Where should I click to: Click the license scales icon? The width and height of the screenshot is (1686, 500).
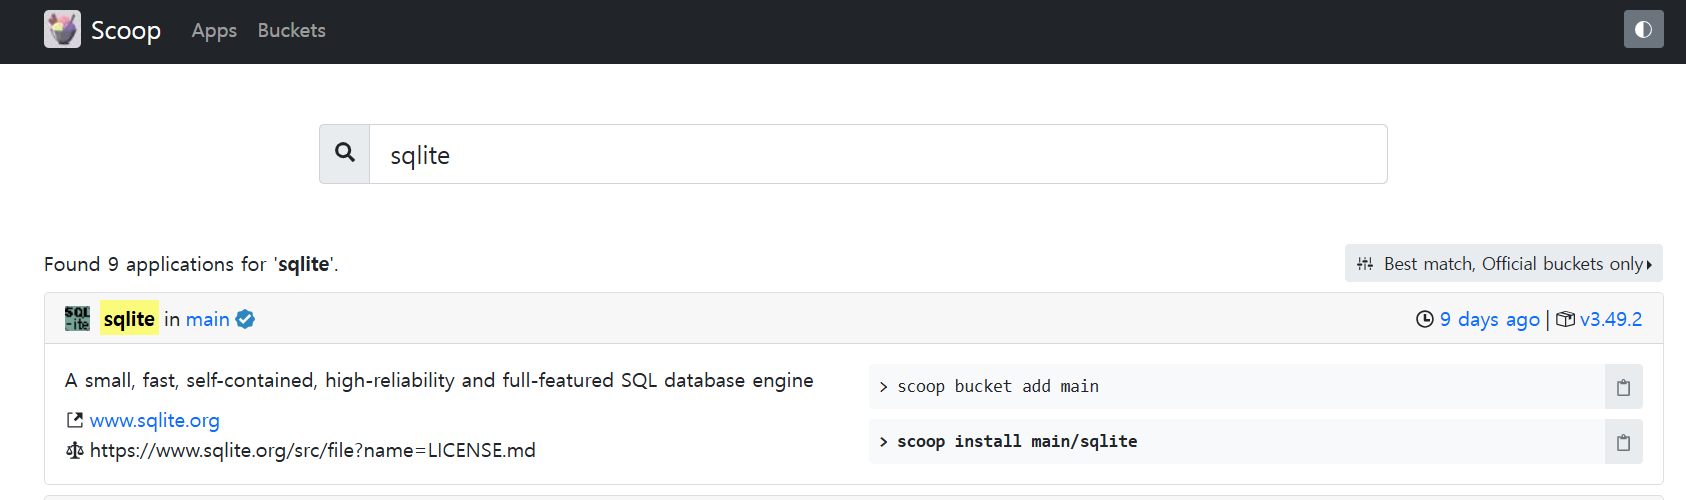[x=74, y=450]
